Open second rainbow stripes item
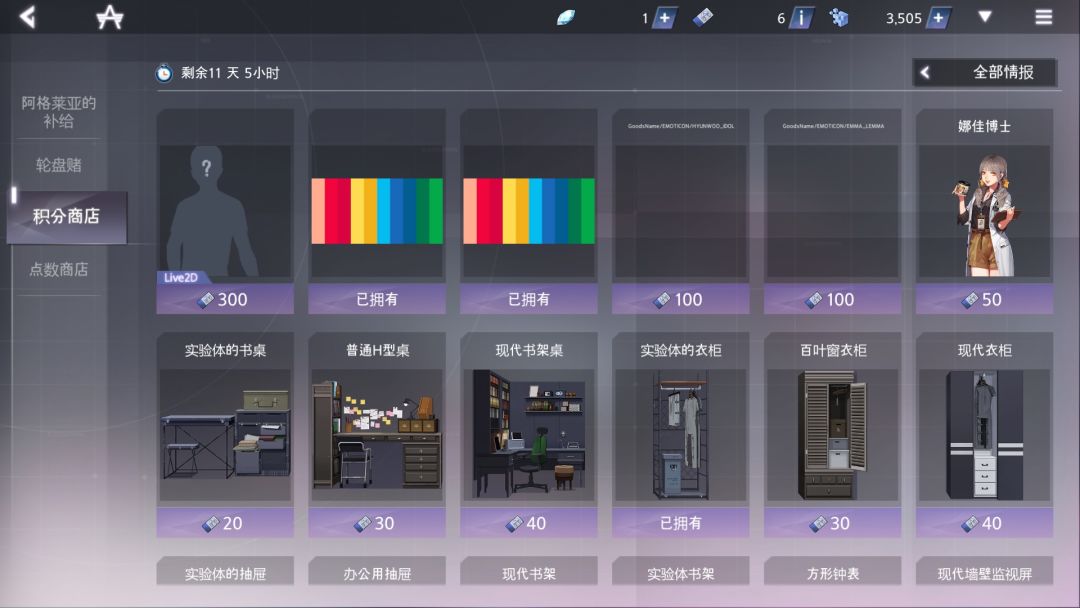The image size is (1080, 608). tap(529, 211)
